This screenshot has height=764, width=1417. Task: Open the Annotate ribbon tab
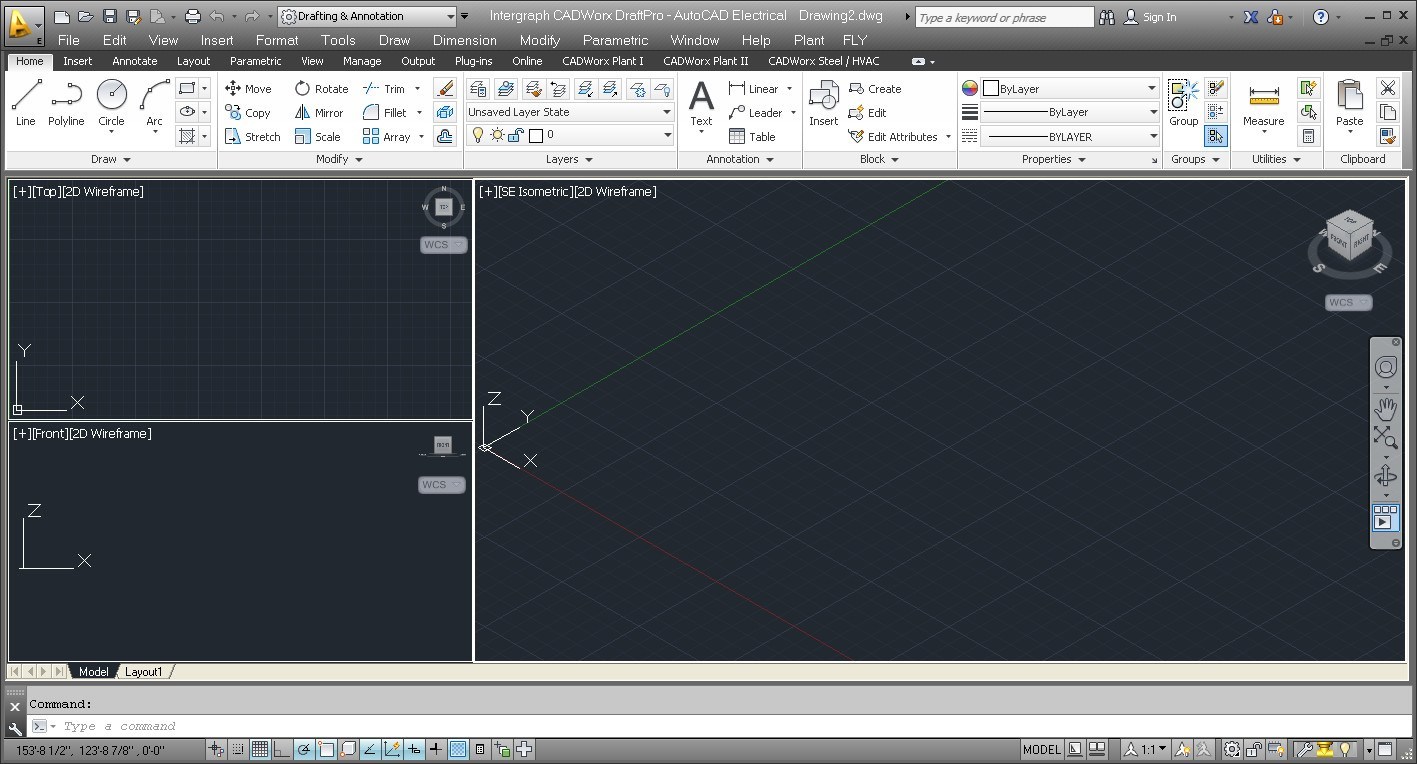[134, 61]
